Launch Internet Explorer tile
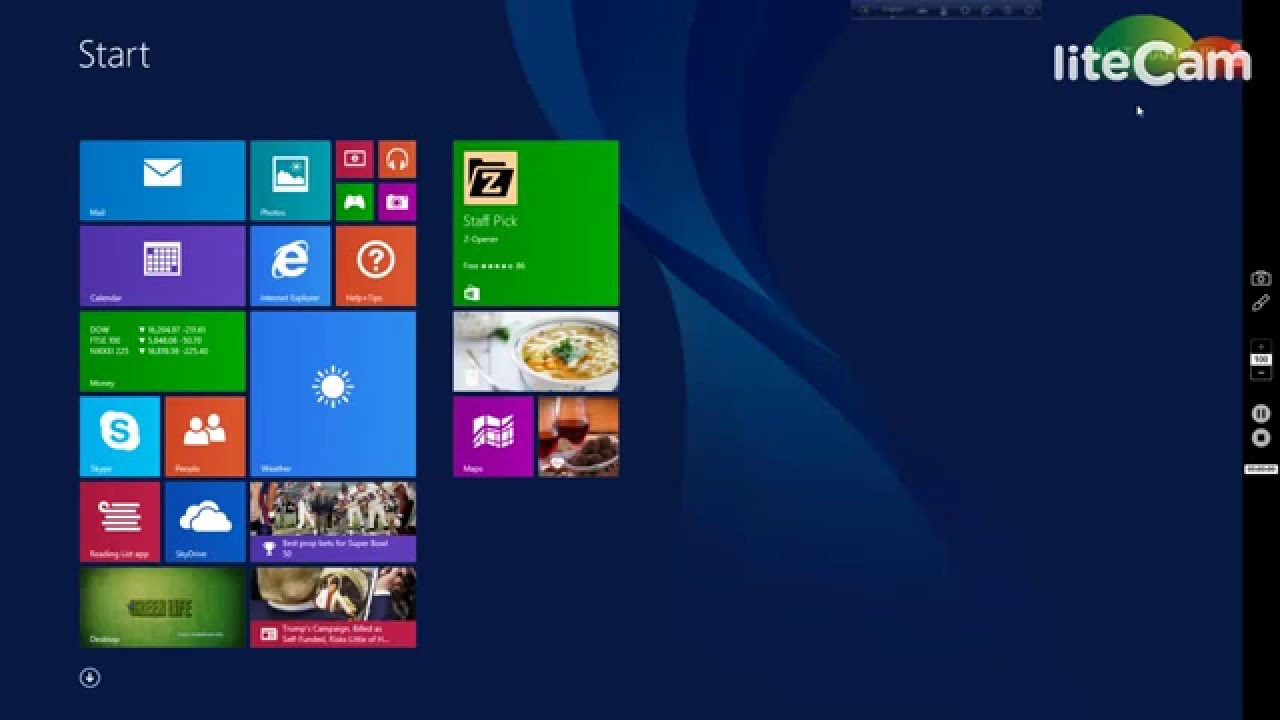Viewport: 1280px width, 720px height. coord(290,266)
